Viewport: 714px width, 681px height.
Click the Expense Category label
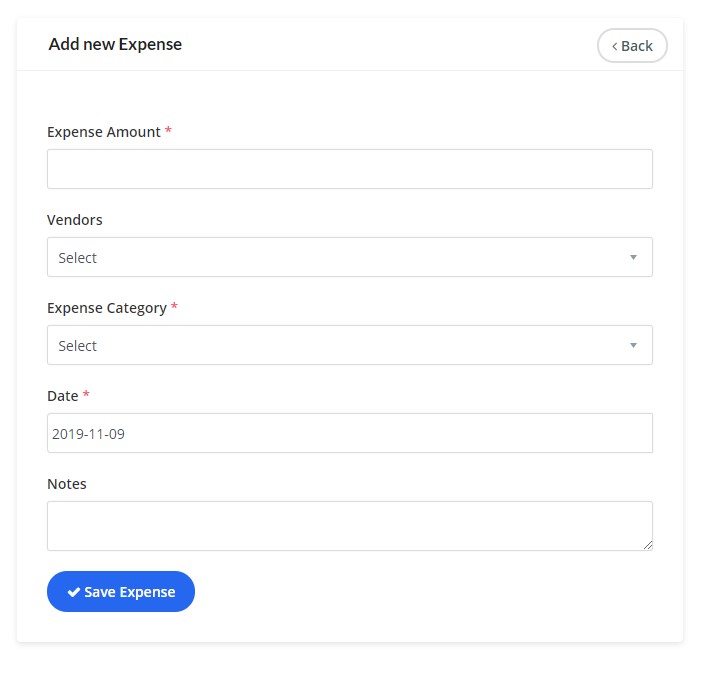click(x=107, y=308)
